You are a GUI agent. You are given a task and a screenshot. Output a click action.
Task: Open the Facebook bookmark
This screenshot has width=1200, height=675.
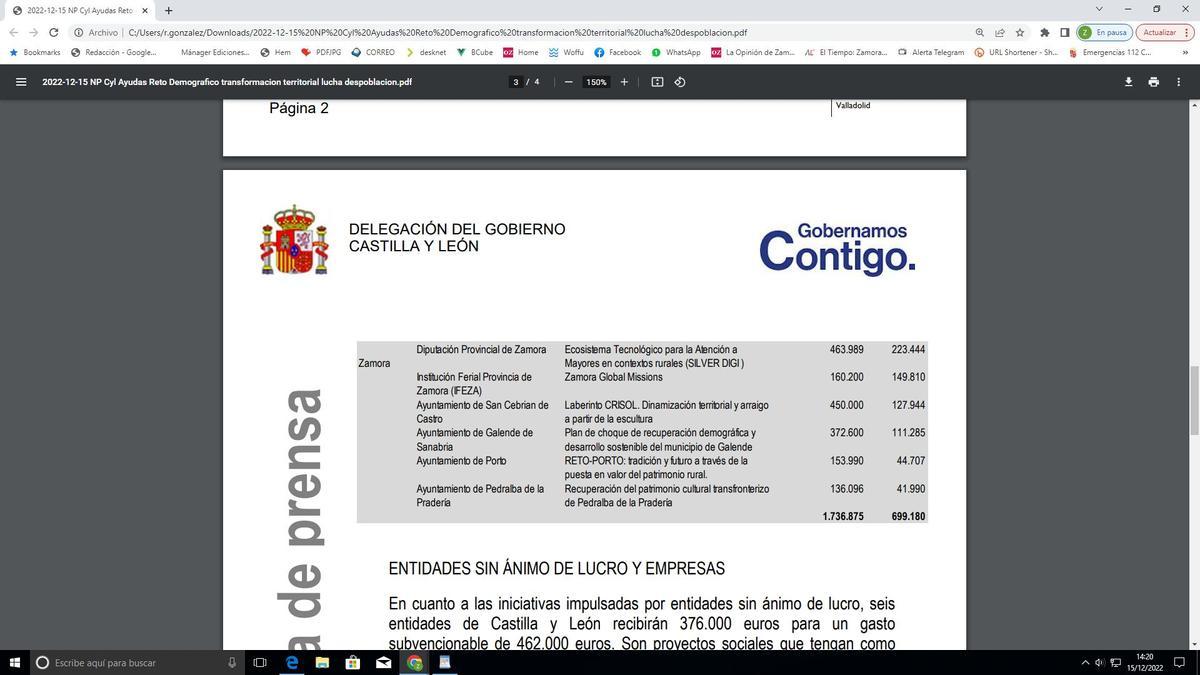click(623, 52)
